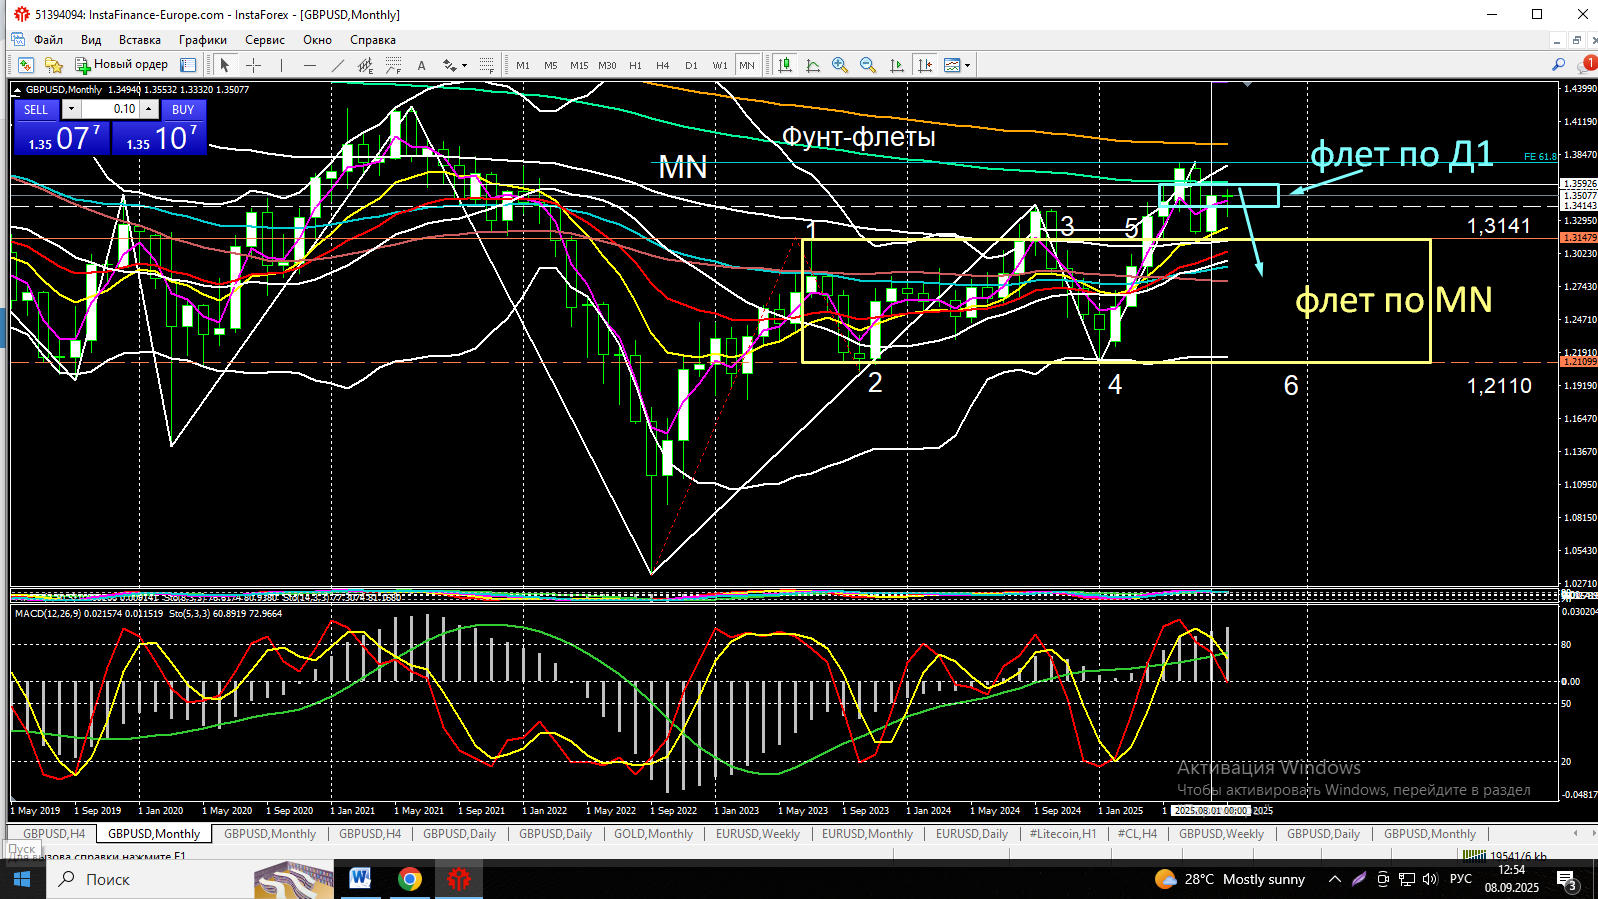Select the W1 timeframe
The image size is (1598, 899).
pos(720,65)
